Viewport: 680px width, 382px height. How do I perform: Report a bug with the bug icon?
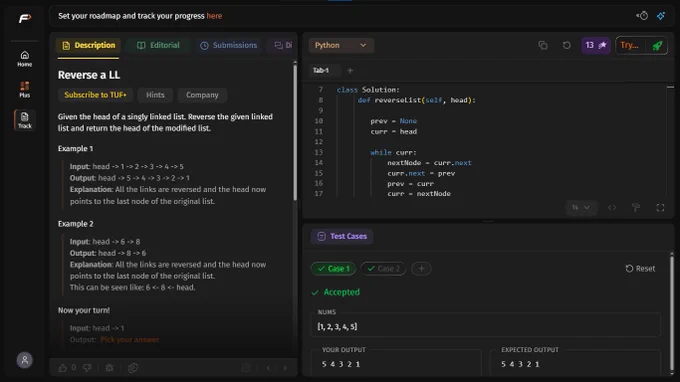tap(109, 368)
